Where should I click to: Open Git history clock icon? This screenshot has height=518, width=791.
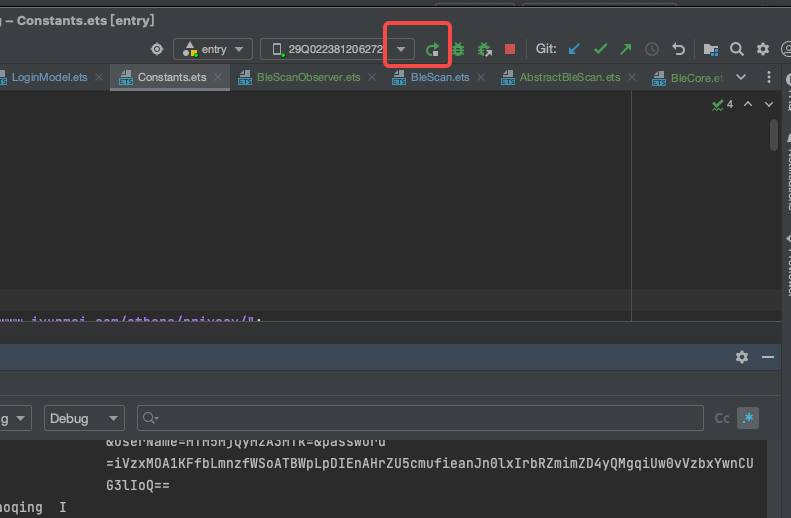tap(652, 49)
